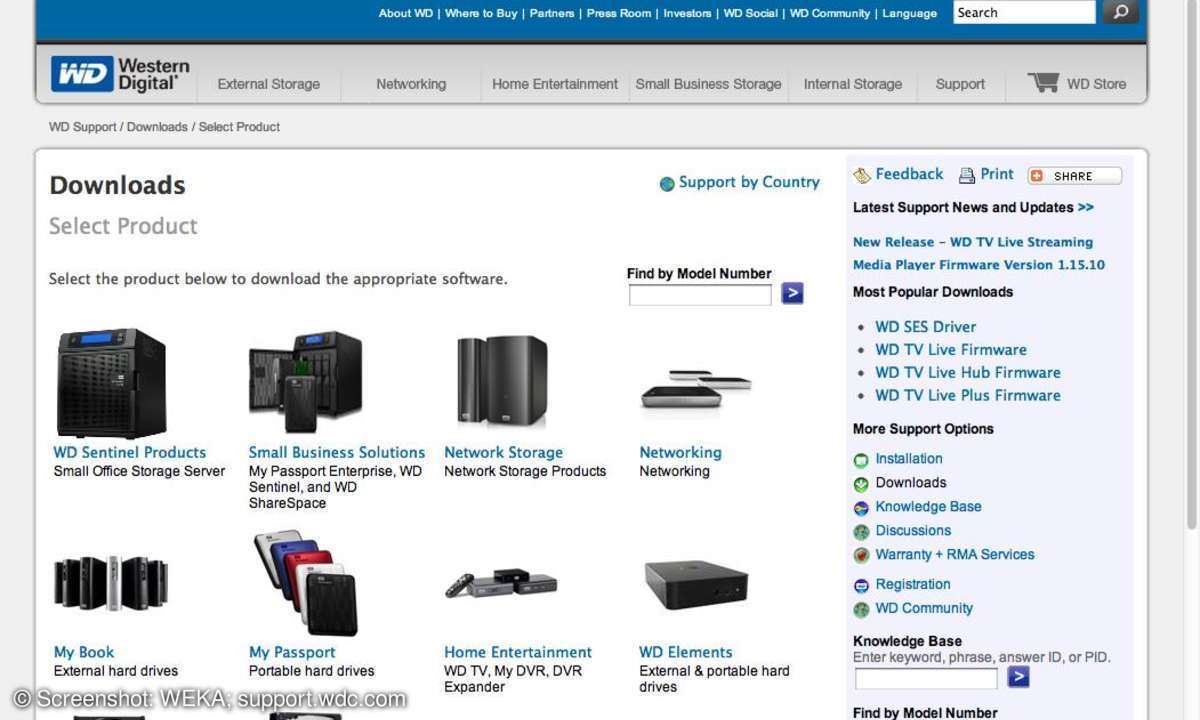Open the Small Business Storage menu
The height and width of the screenshot is (720, 1200).
tap(708, 84)
